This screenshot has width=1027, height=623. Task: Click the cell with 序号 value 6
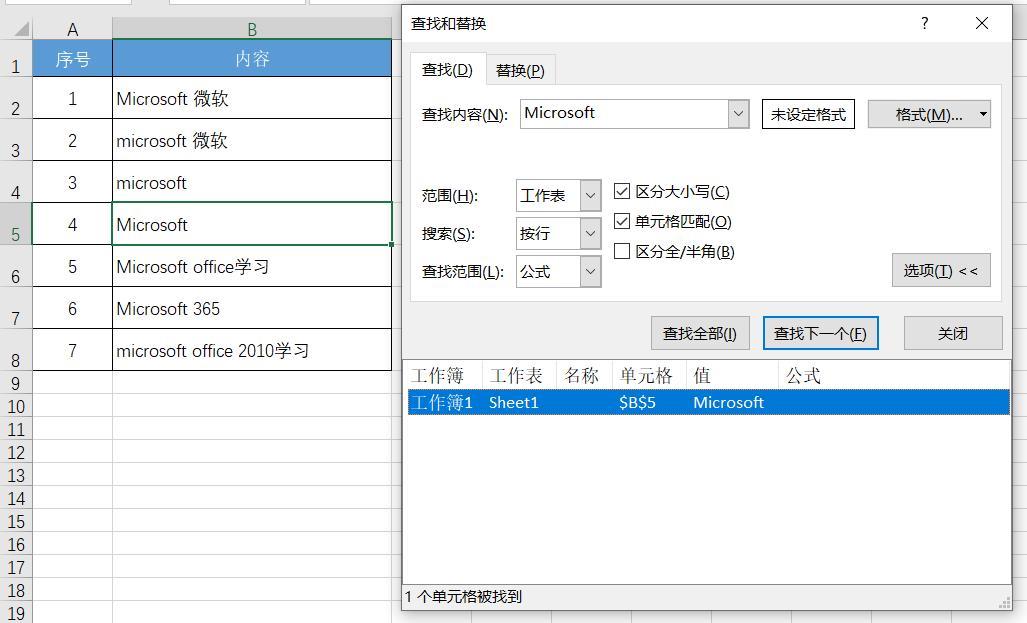(x=72, y=308)
